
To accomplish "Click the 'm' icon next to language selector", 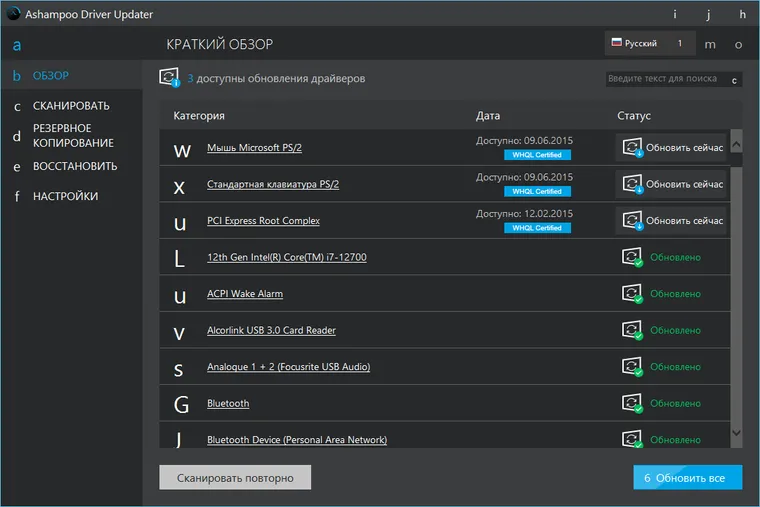I will point(710,45).
